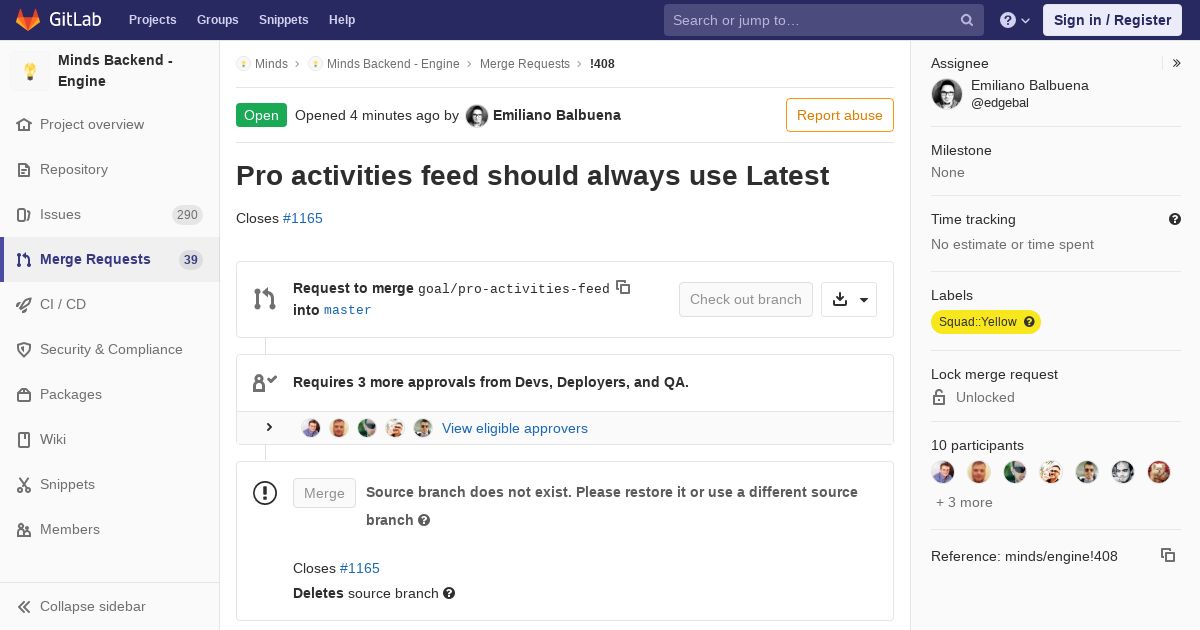1200x630 pixels.
Task: Open the master branch link
Action: click(347, 310)
